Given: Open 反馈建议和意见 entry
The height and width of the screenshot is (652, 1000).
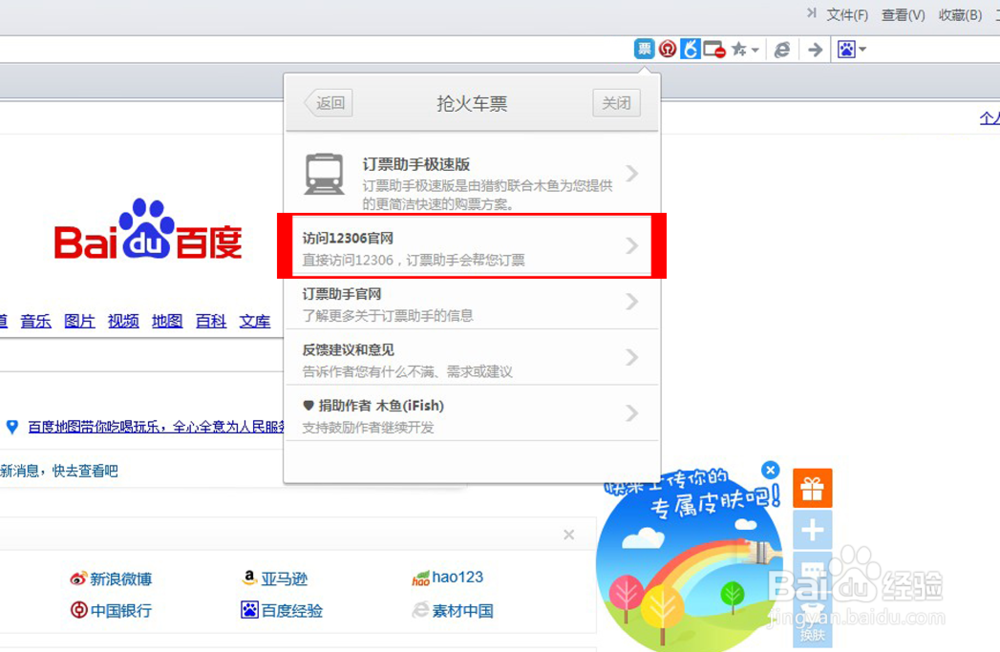Looking at the screenshot, I should coord(472,358).
